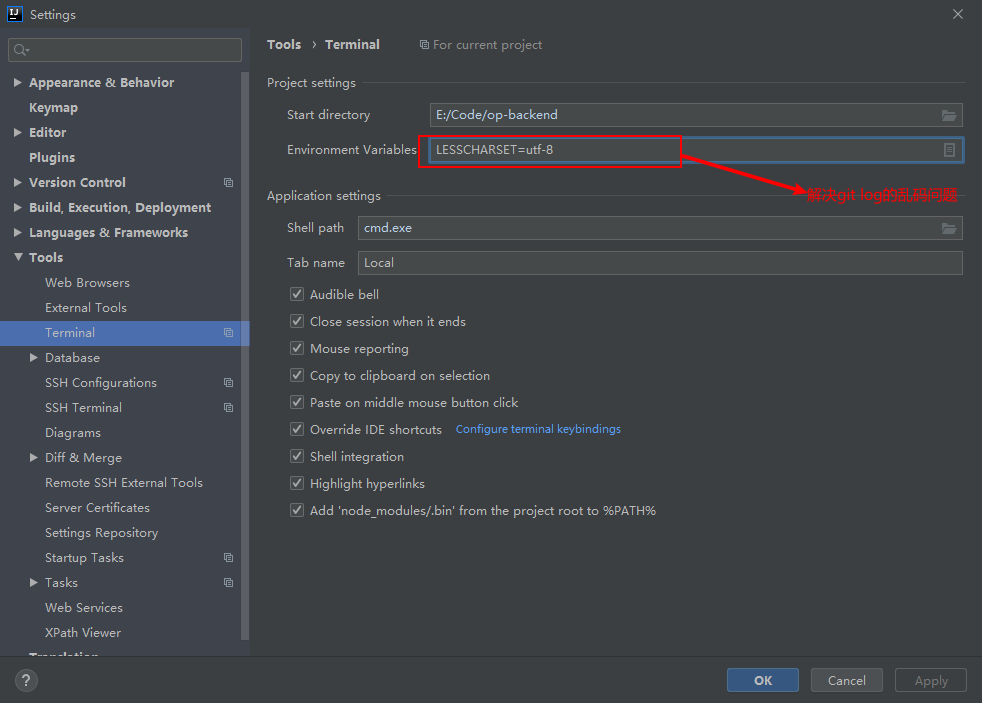Select SSH Terminal entry
Image resolution: width=982 pixels, height=703 pixels.
point(83,408)
